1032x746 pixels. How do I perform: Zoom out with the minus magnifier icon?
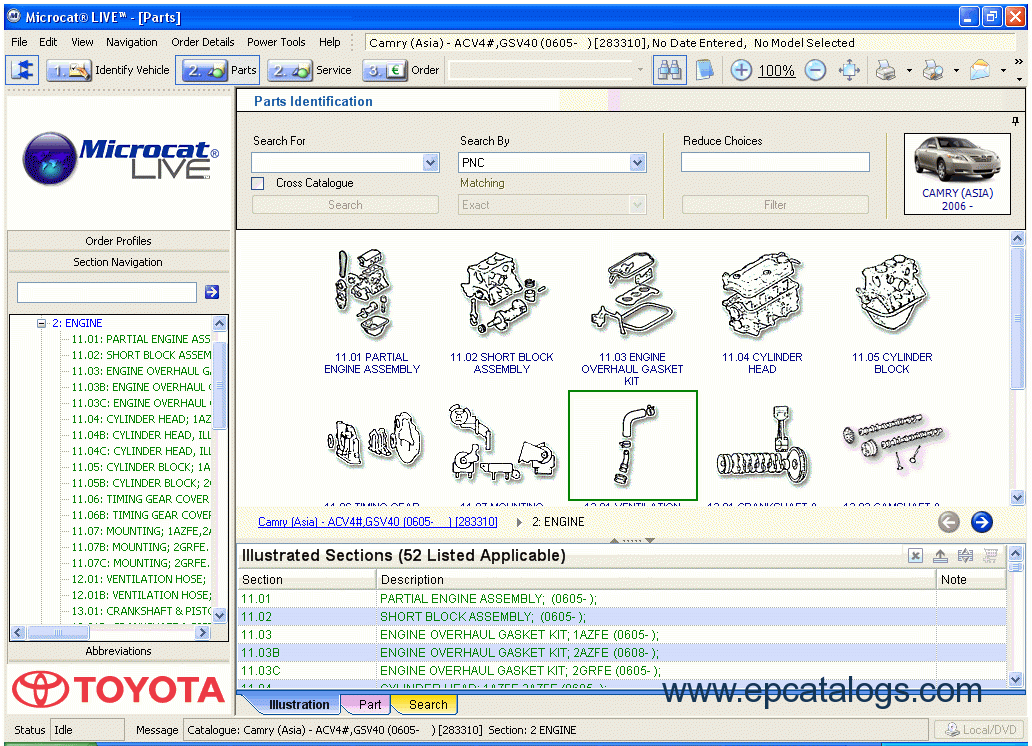coord(815,70)
